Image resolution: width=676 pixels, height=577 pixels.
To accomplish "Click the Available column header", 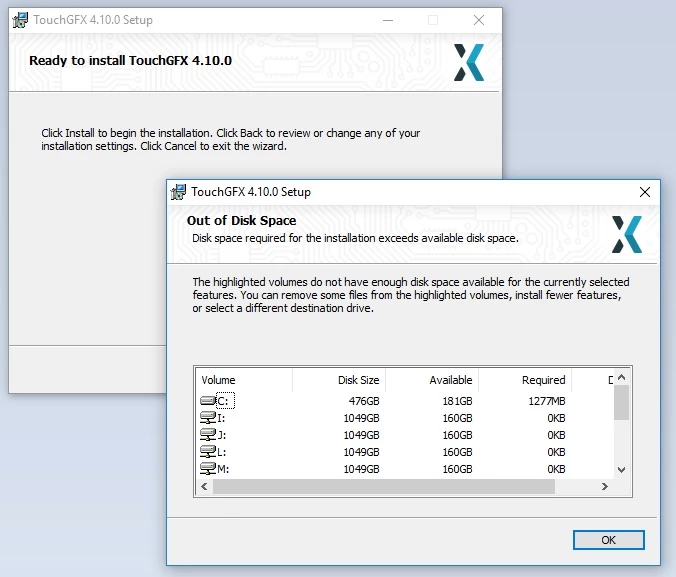I will pyautogui.click(x=432, y=380).
